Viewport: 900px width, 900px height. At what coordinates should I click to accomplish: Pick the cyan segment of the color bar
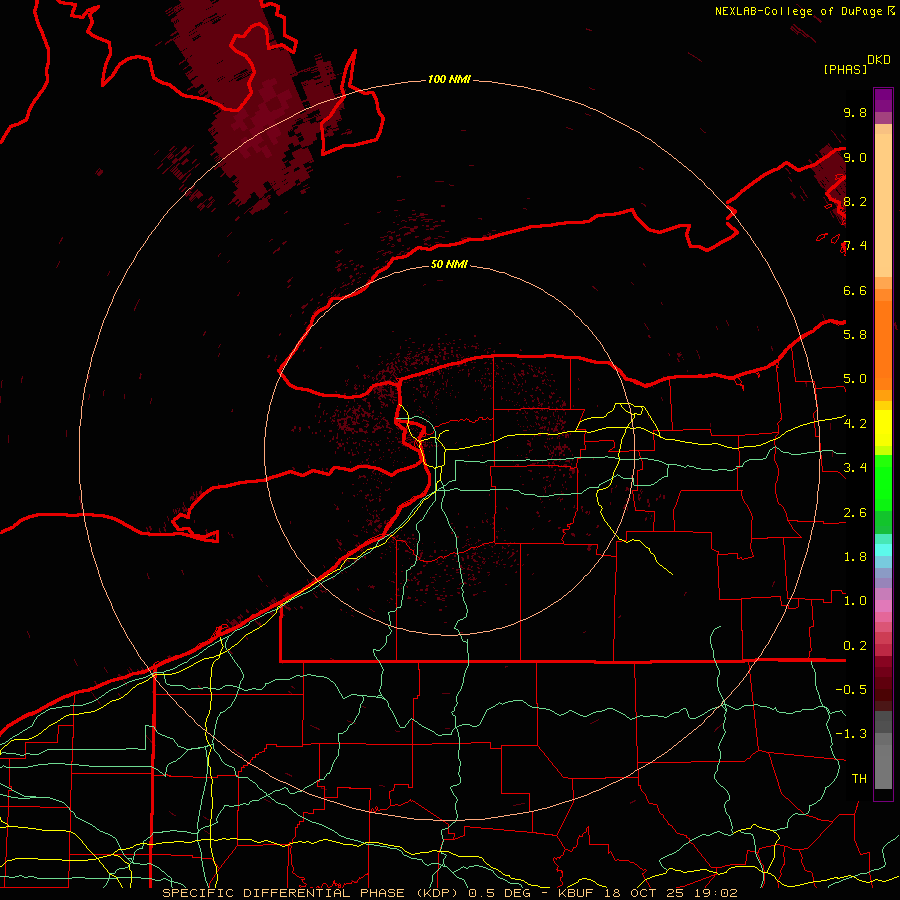883,550
